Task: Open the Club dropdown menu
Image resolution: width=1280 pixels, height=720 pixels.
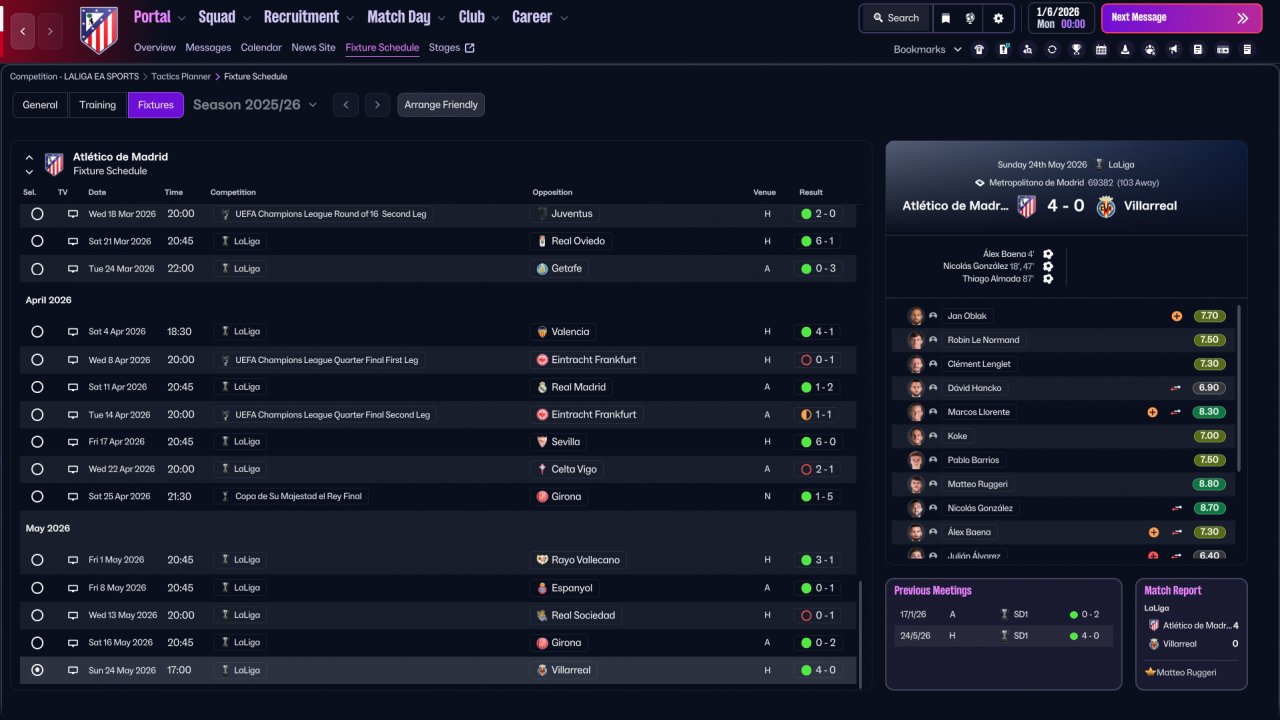Action: tap(479, 17)
